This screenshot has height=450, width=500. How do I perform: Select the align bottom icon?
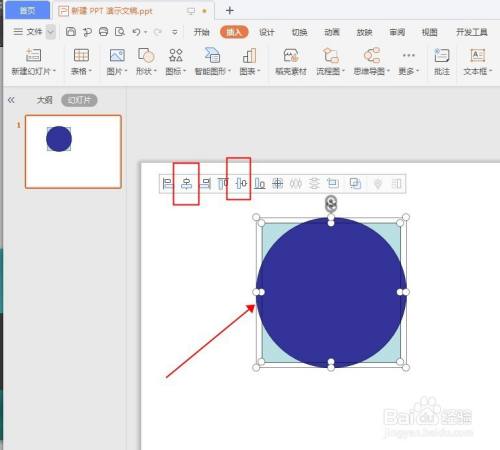pyautogui.click(x=260, y=183)
